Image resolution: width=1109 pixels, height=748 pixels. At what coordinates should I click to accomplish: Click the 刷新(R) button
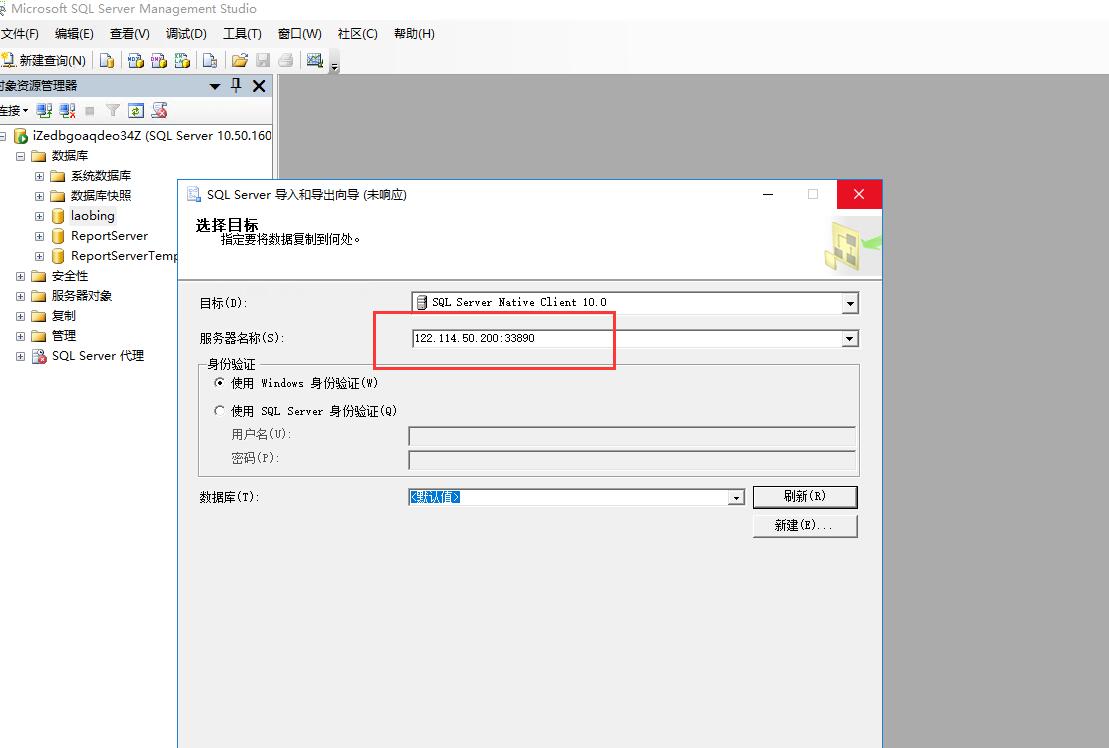(x=805, y=496)
